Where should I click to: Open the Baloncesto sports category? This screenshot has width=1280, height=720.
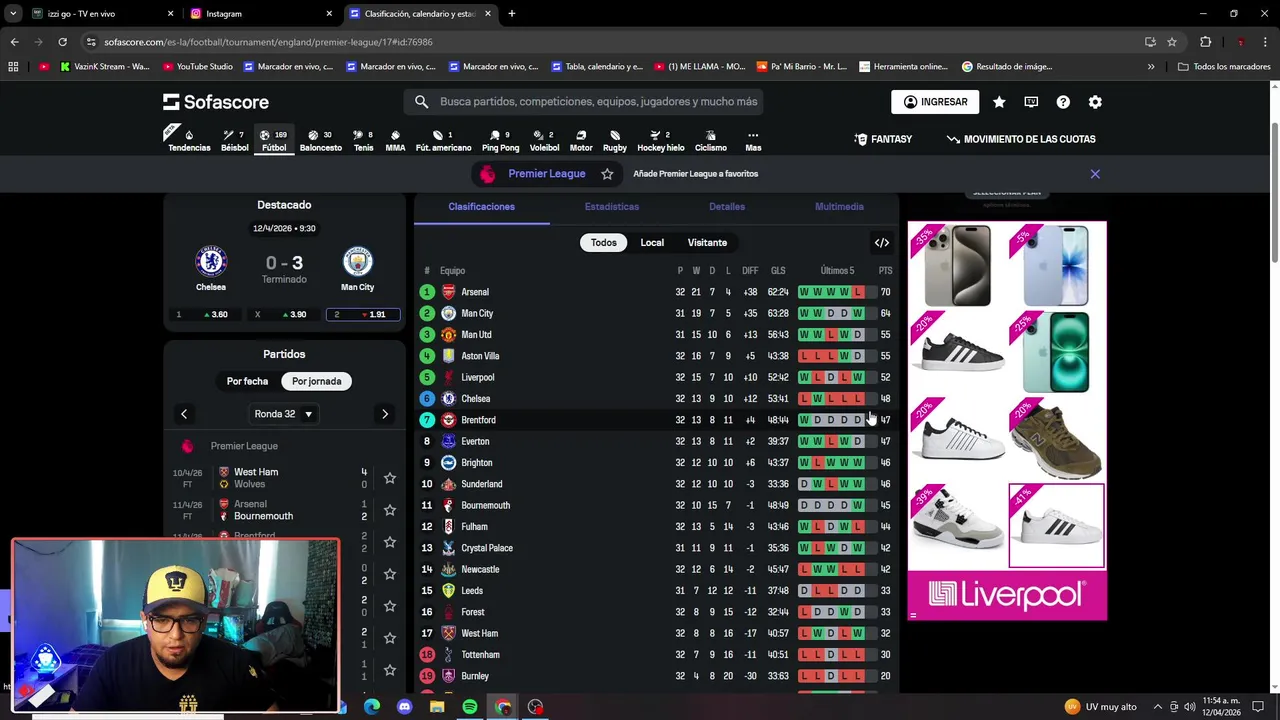click(x=321, y=141)
